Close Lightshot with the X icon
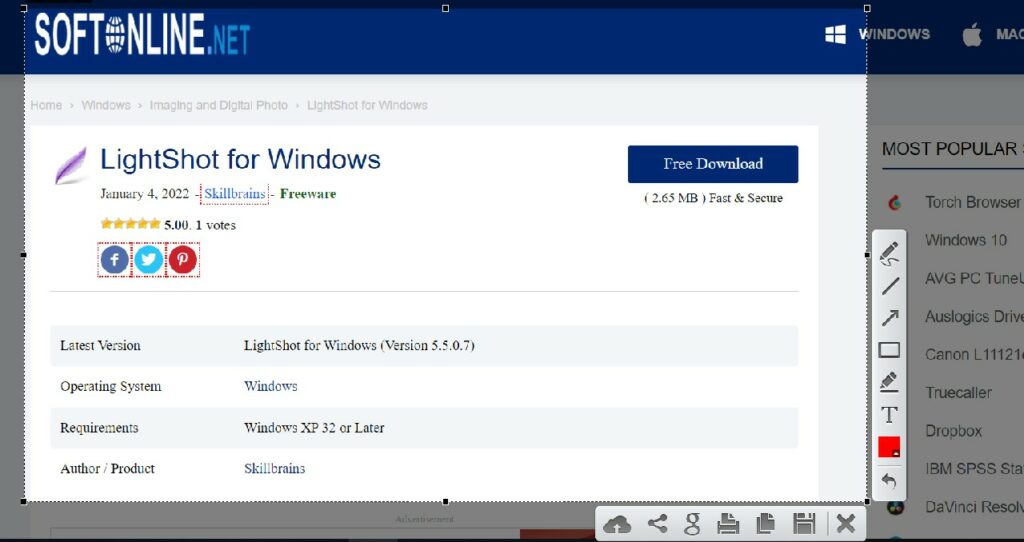The height and width of the screenshot is (542, 1024). pos(846,524)
